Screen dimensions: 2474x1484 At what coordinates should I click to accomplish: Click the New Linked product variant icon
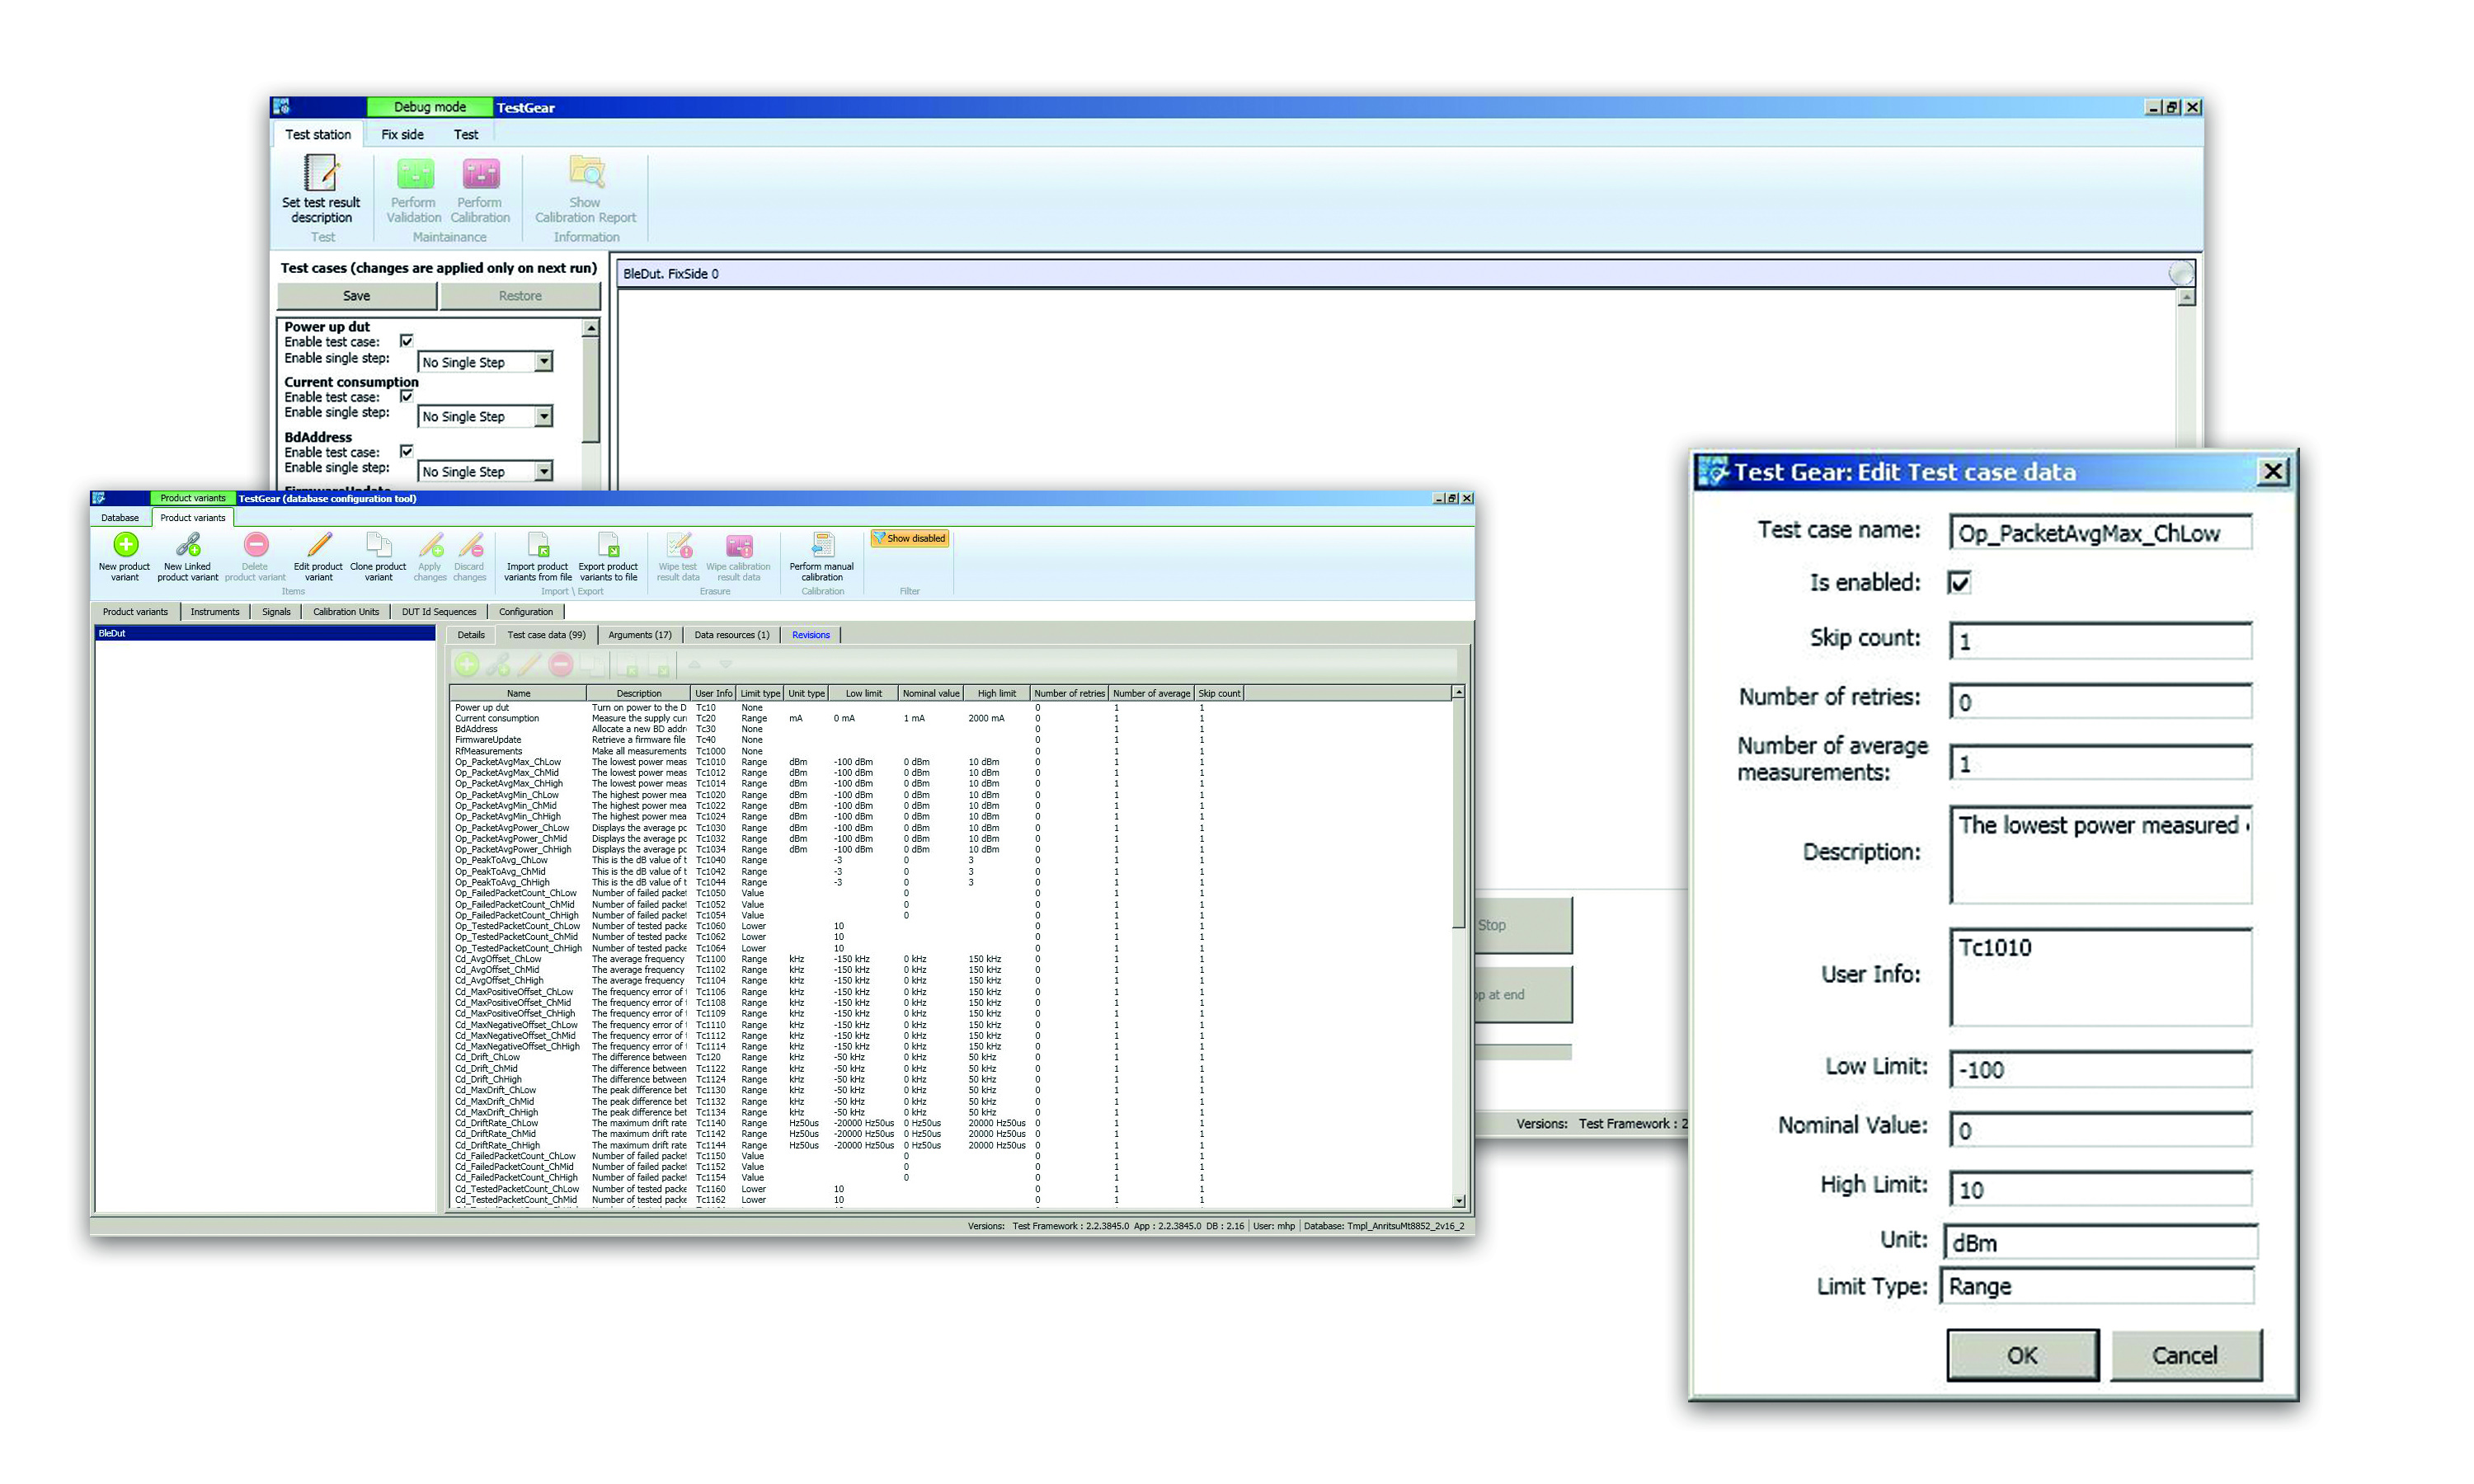(188, 544)
